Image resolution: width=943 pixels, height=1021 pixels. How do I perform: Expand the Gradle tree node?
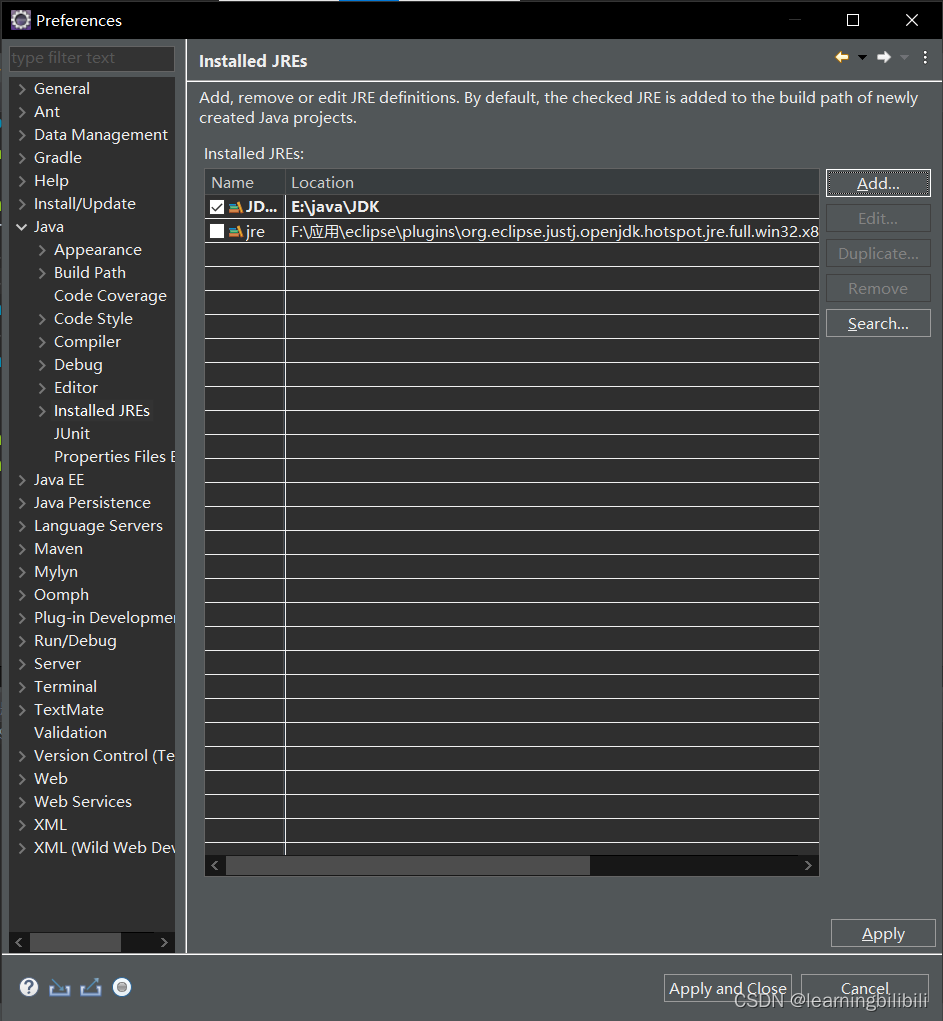[22, 158]
